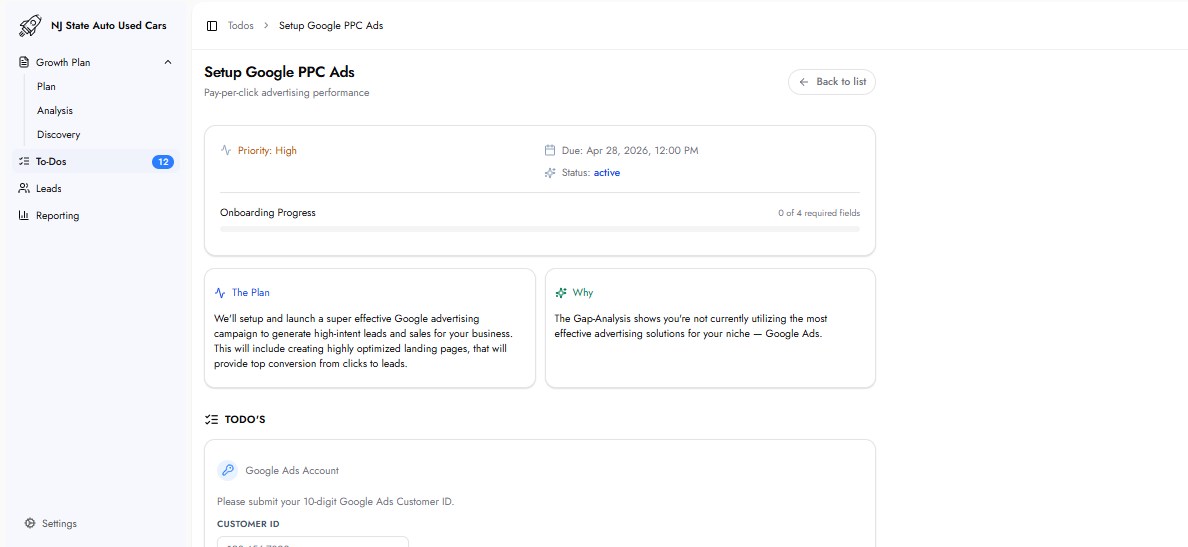This screenshot has width=1188, height=547.
Task: Open Settings at sidebar bottom
Action: [59, 524]
